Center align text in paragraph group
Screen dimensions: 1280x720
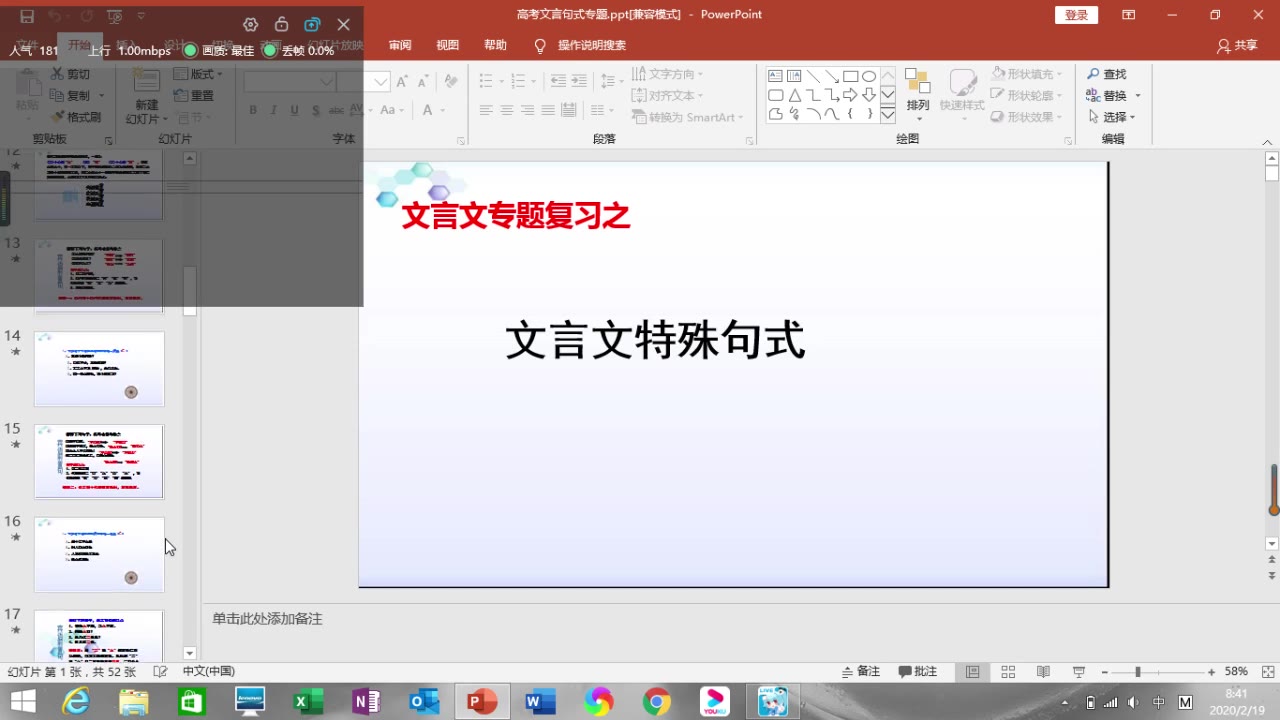pos(507,110)
